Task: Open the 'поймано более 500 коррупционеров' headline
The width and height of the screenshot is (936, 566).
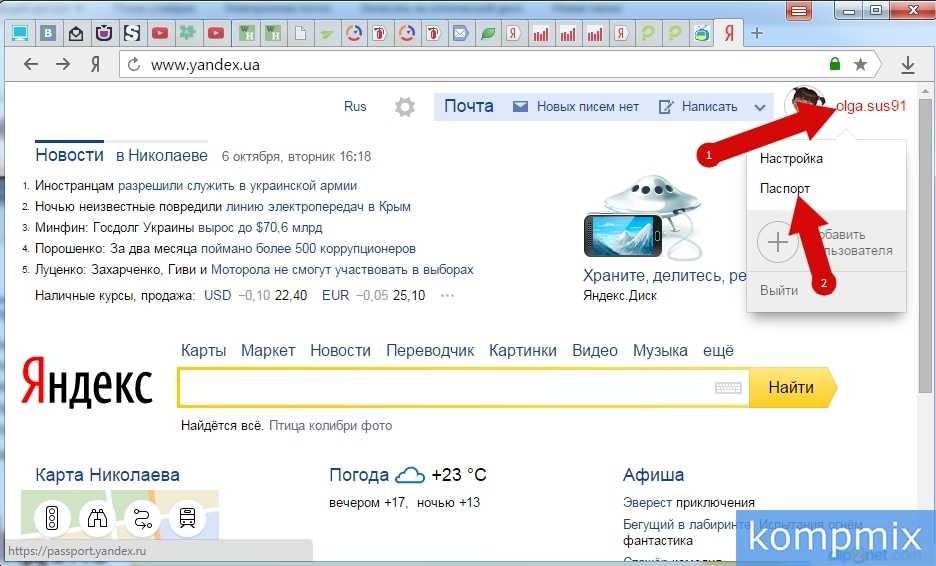Action: click(x=308, y=248)
